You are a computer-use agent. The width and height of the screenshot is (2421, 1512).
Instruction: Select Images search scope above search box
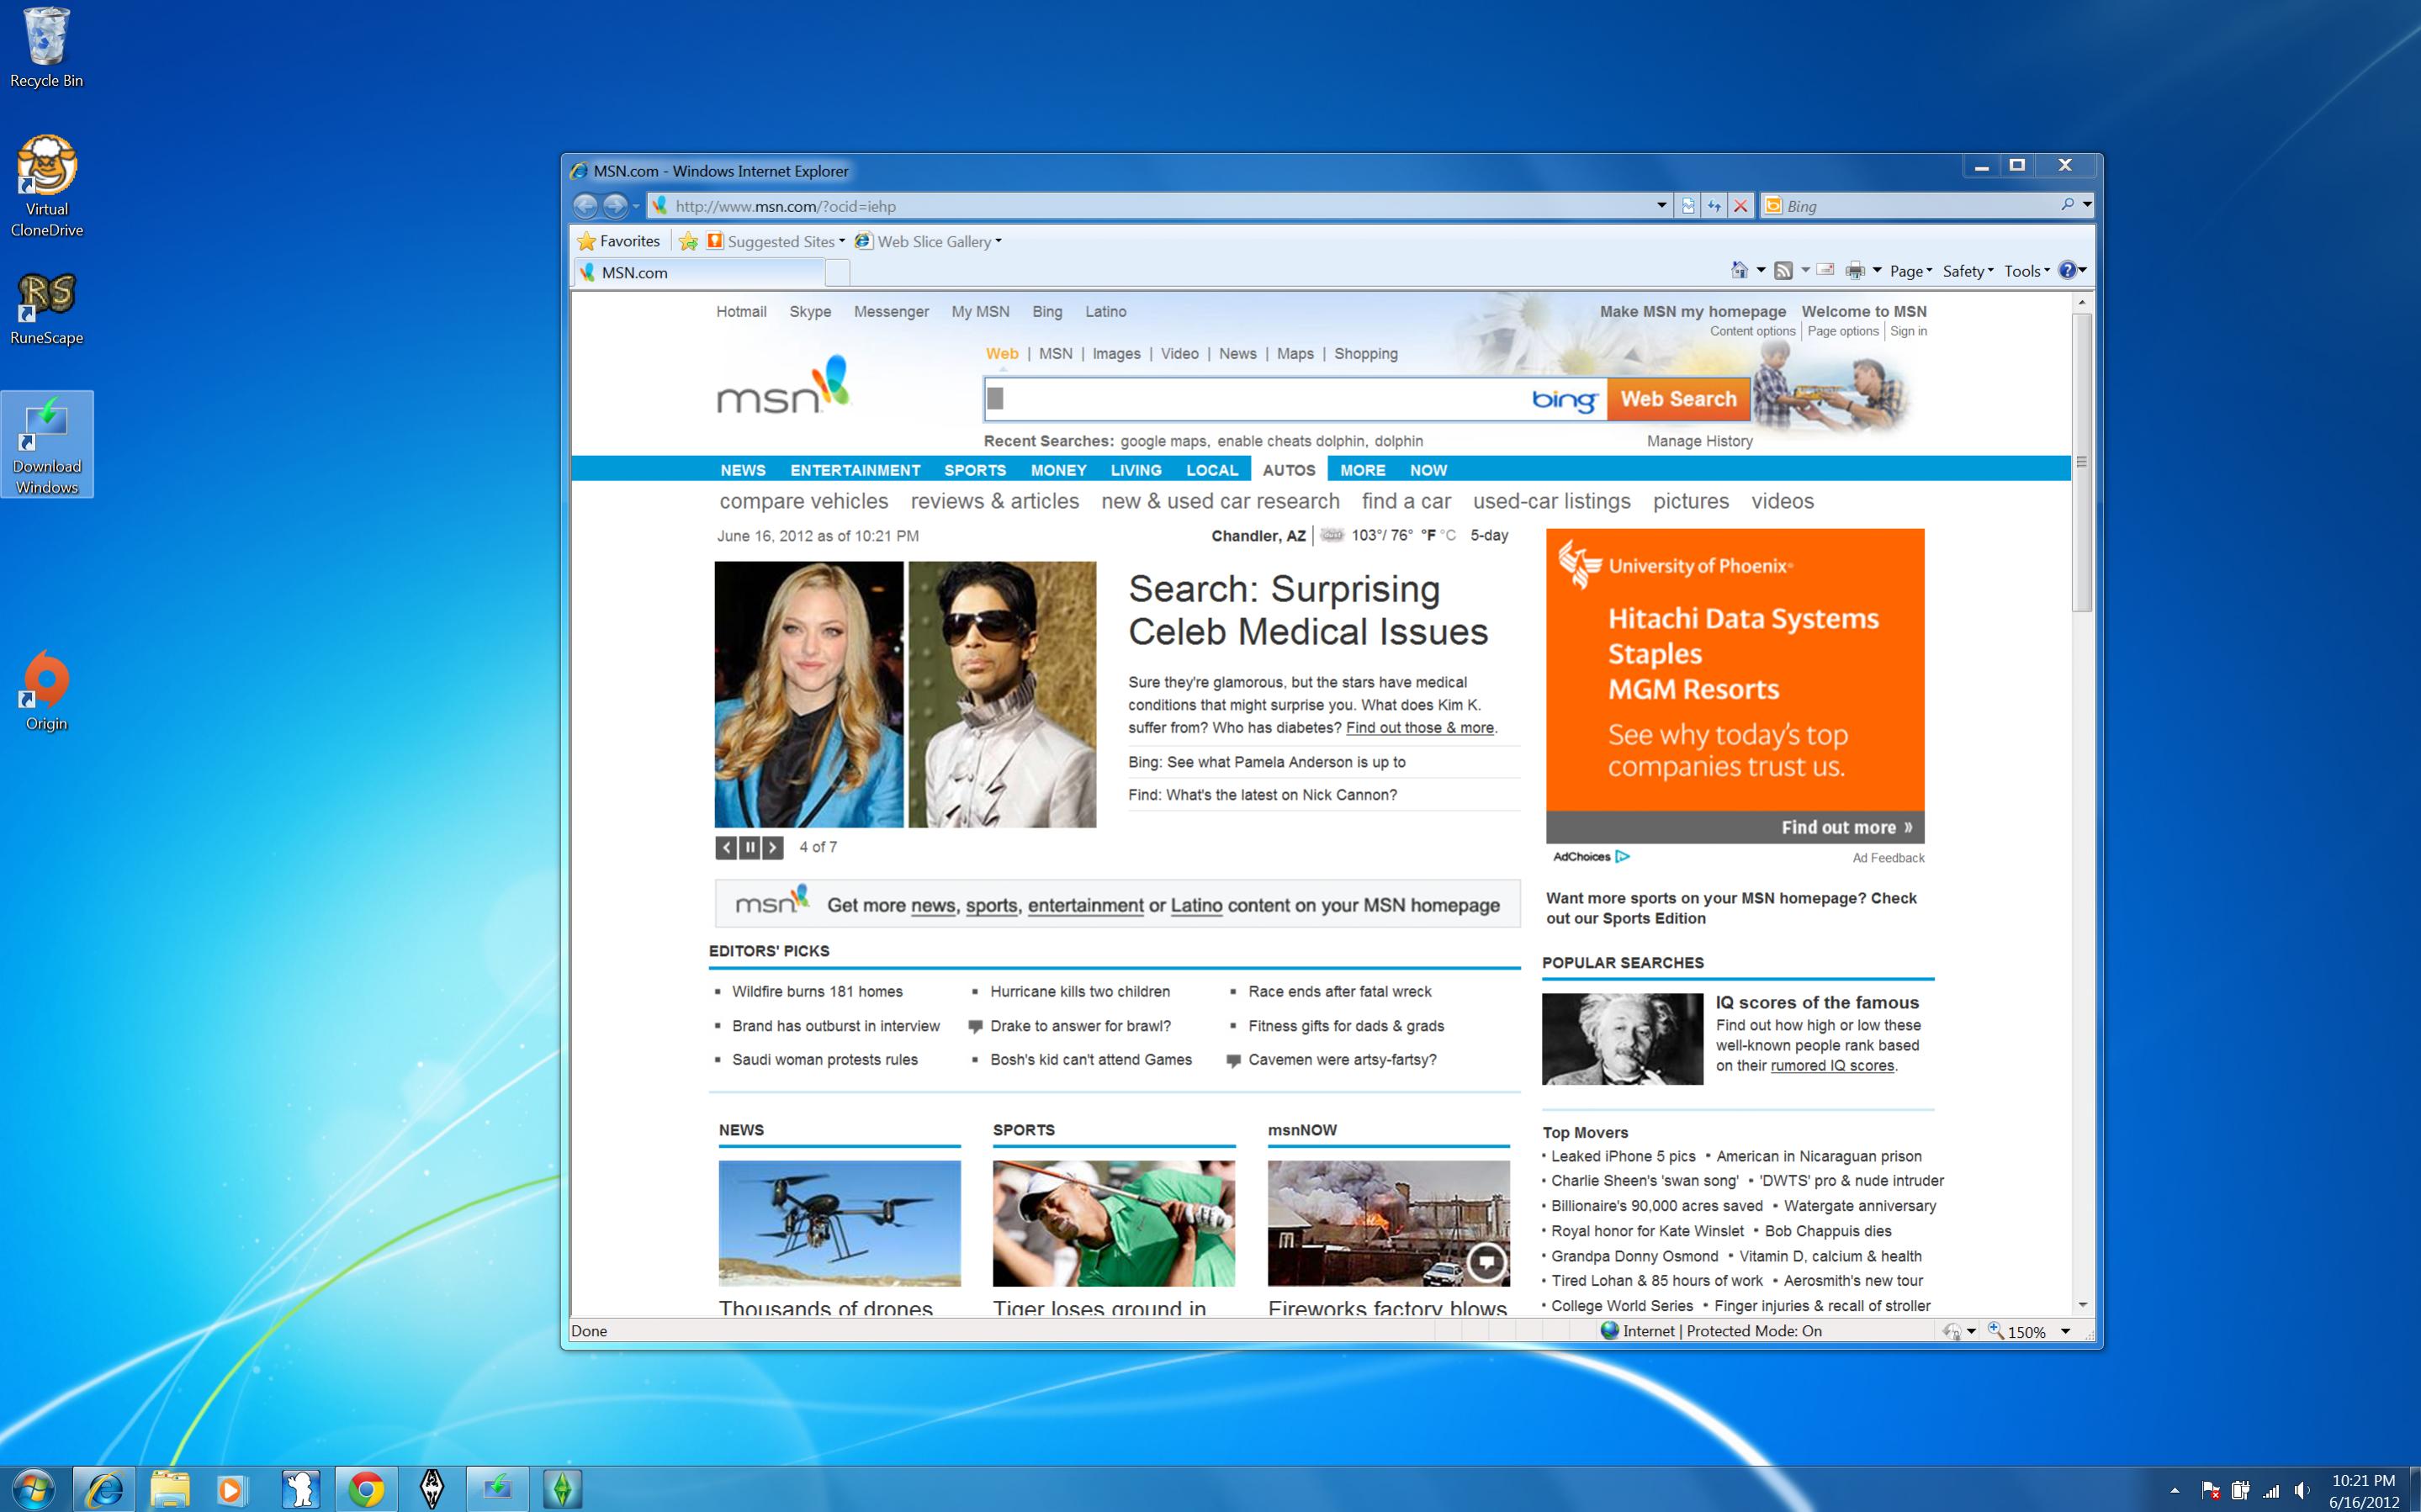[x=1116, y=354]
